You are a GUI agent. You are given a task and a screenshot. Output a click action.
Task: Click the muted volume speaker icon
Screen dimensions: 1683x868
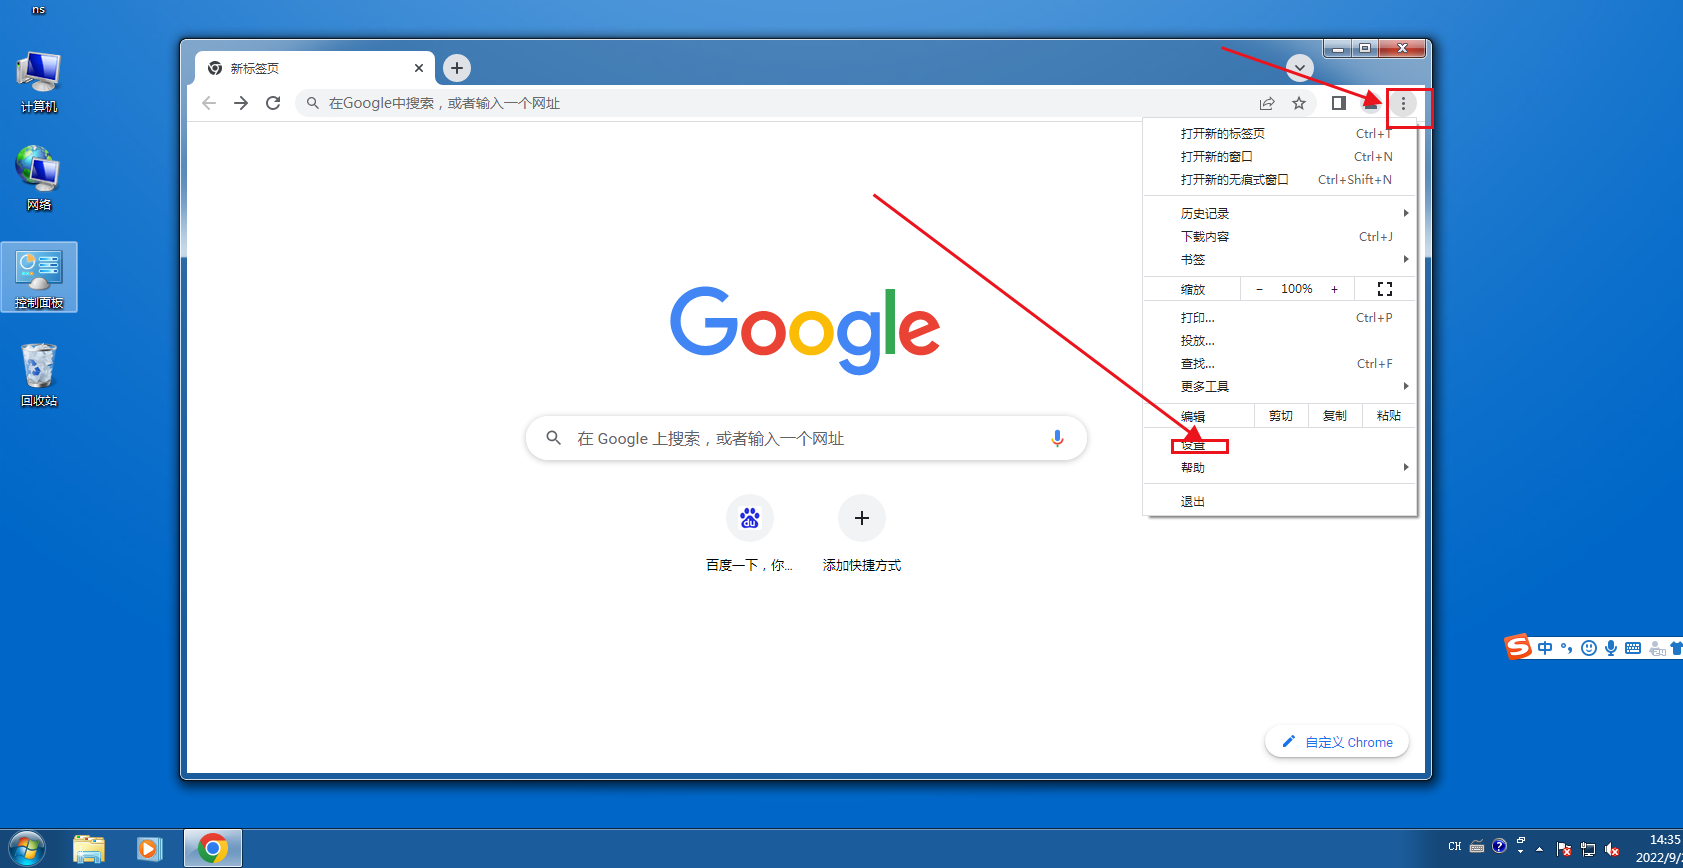[1612, 849]
